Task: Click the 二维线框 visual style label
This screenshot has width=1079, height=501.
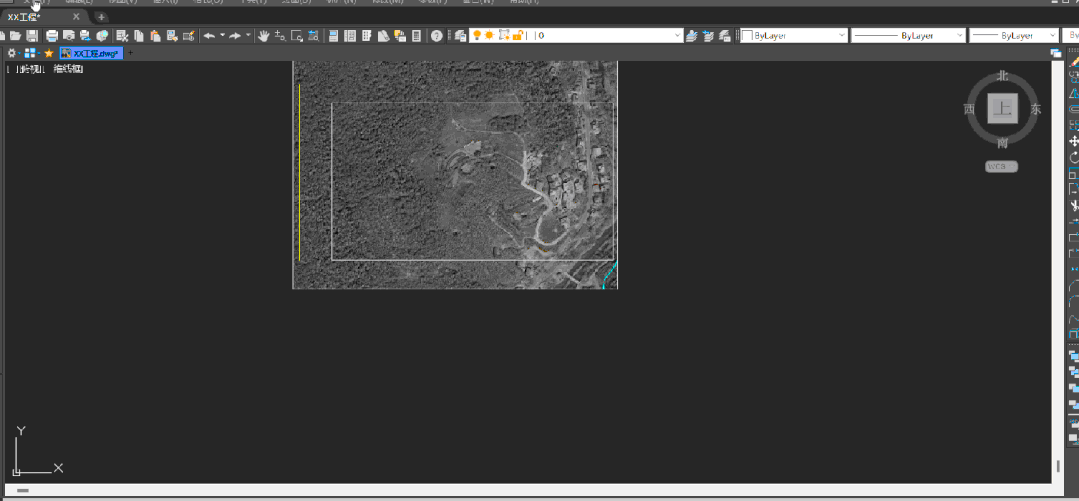Action: coord(68,69)
